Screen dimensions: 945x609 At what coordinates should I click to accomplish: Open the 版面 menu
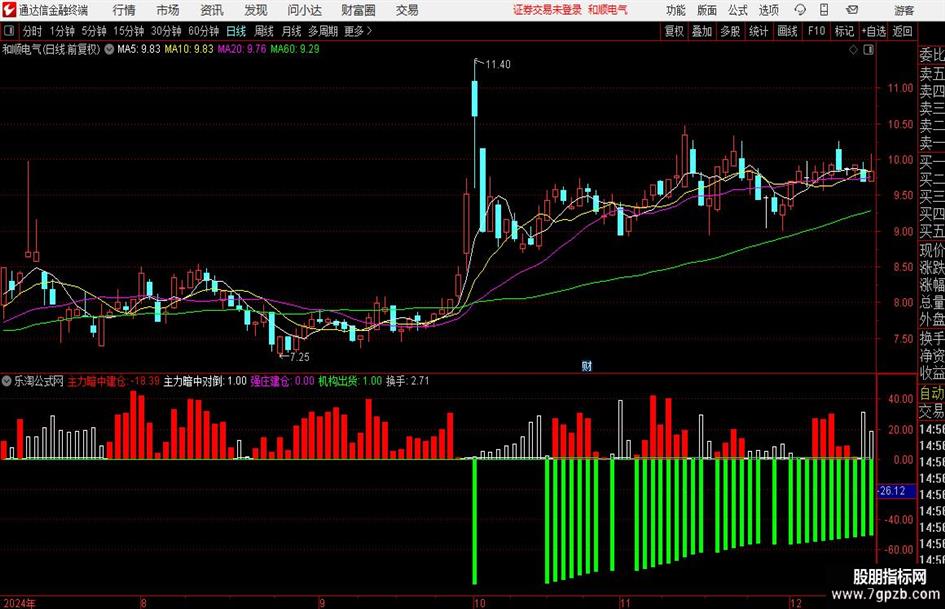[x=707, y=10]
